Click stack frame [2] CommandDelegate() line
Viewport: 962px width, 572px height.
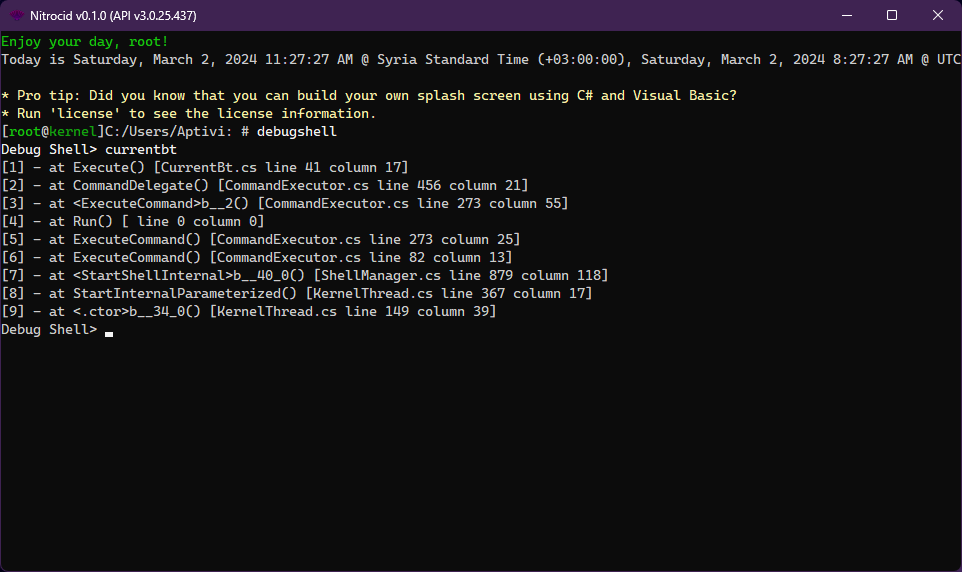(265, 186)
